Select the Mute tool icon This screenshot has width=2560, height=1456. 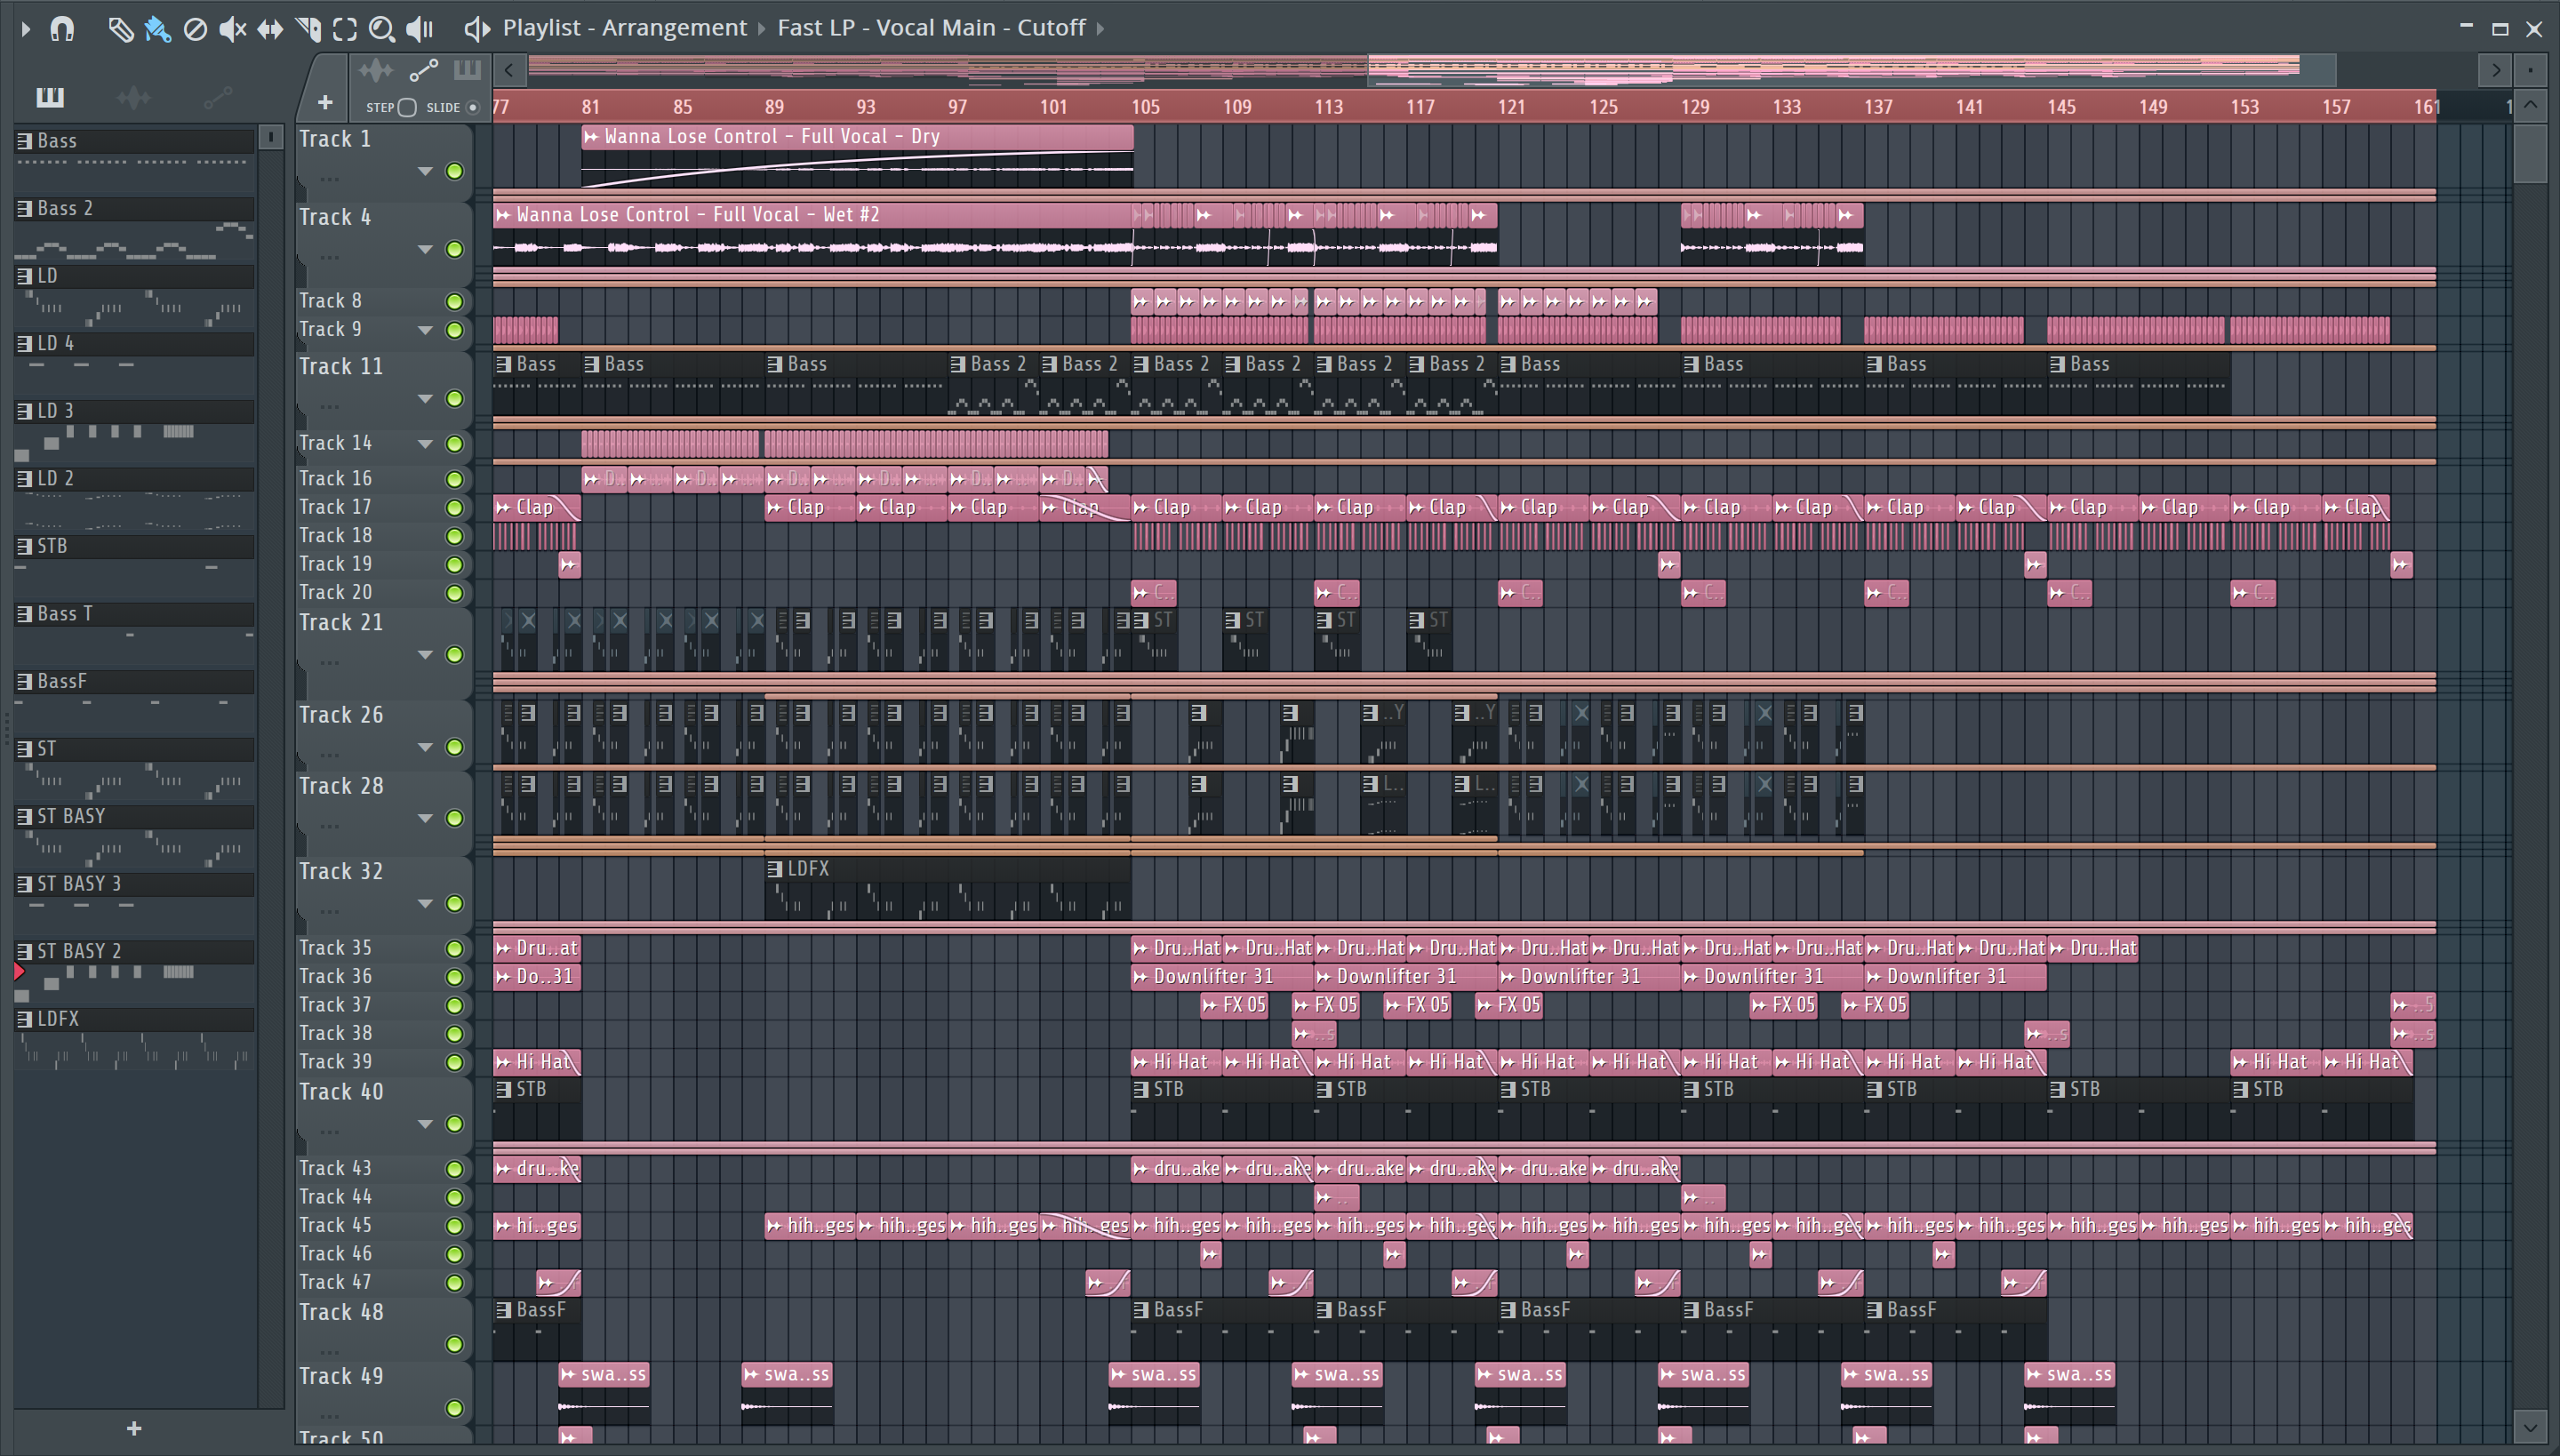[x=232, y=29]
